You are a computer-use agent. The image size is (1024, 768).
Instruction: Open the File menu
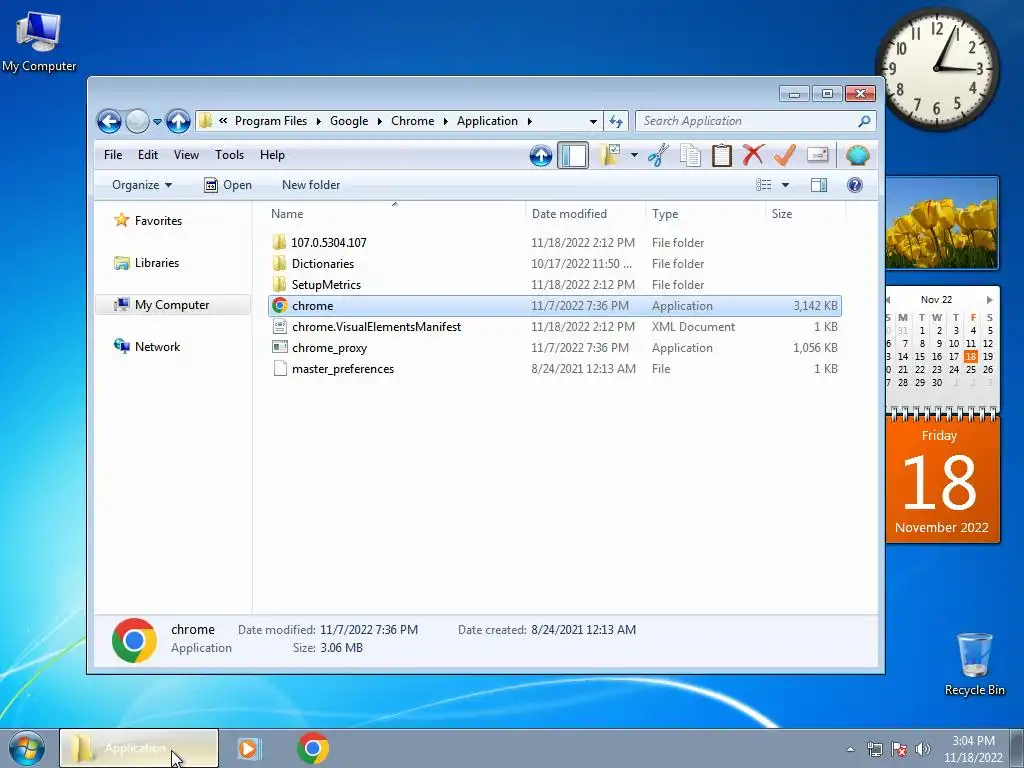click(x=113, y=155)
